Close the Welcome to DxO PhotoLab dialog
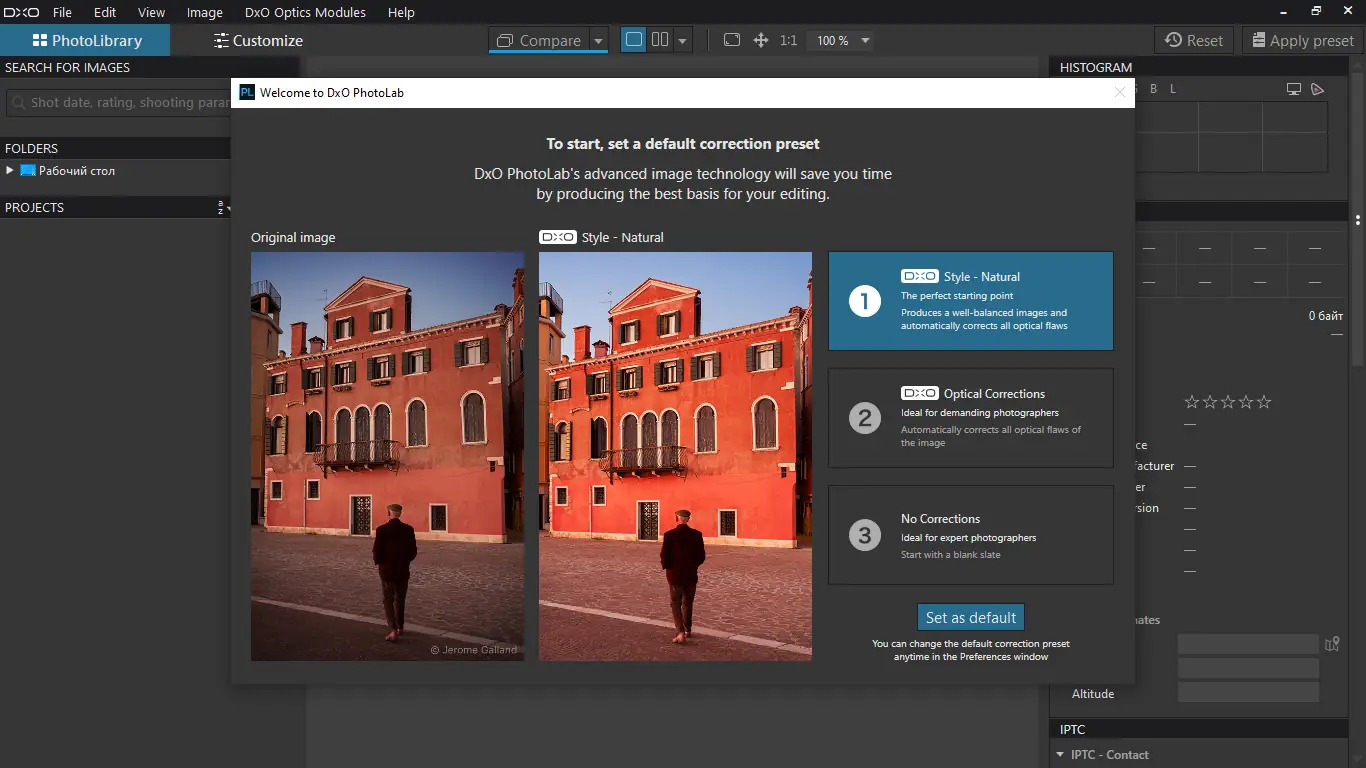1366x768 pixels. click(x=1120, y=93)
